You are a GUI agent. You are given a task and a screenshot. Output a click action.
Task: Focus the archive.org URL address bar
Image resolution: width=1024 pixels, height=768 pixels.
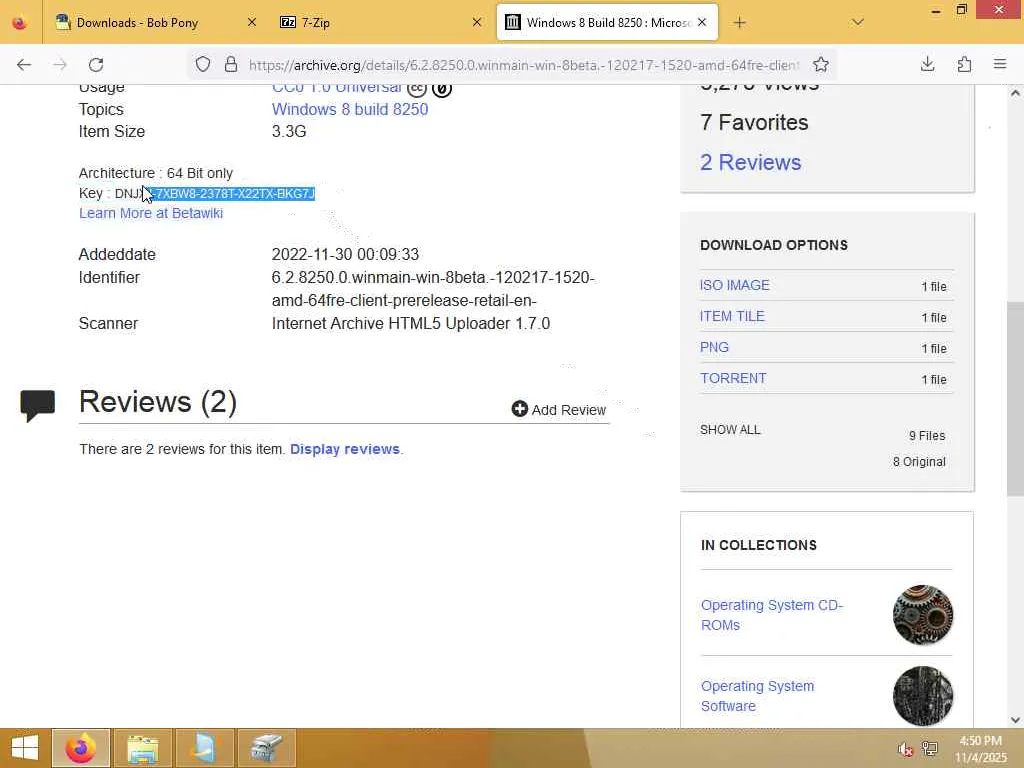pos(523,65)
